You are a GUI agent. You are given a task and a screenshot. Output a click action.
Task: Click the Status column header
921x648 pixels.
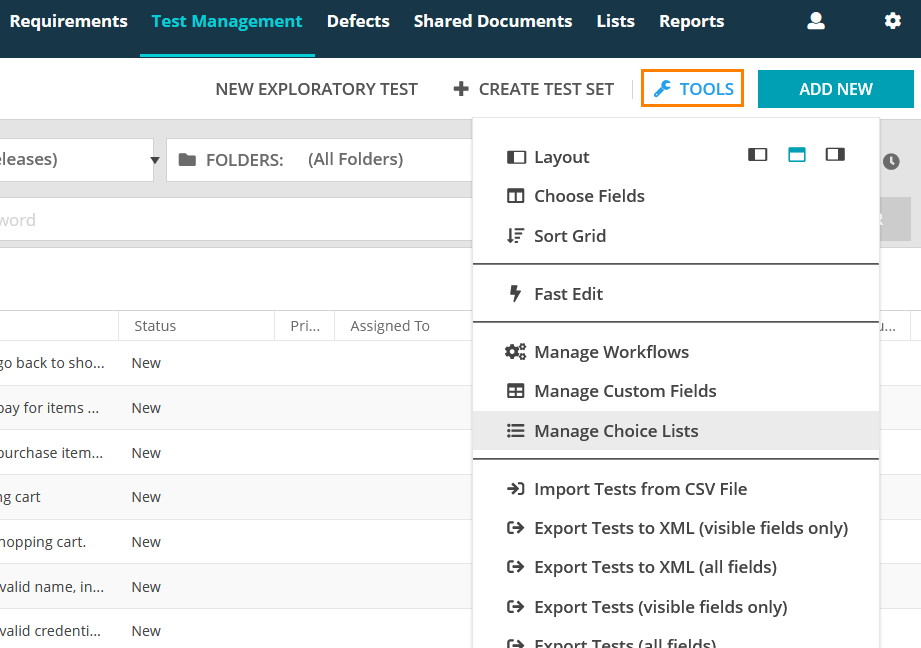click(155, 326)
